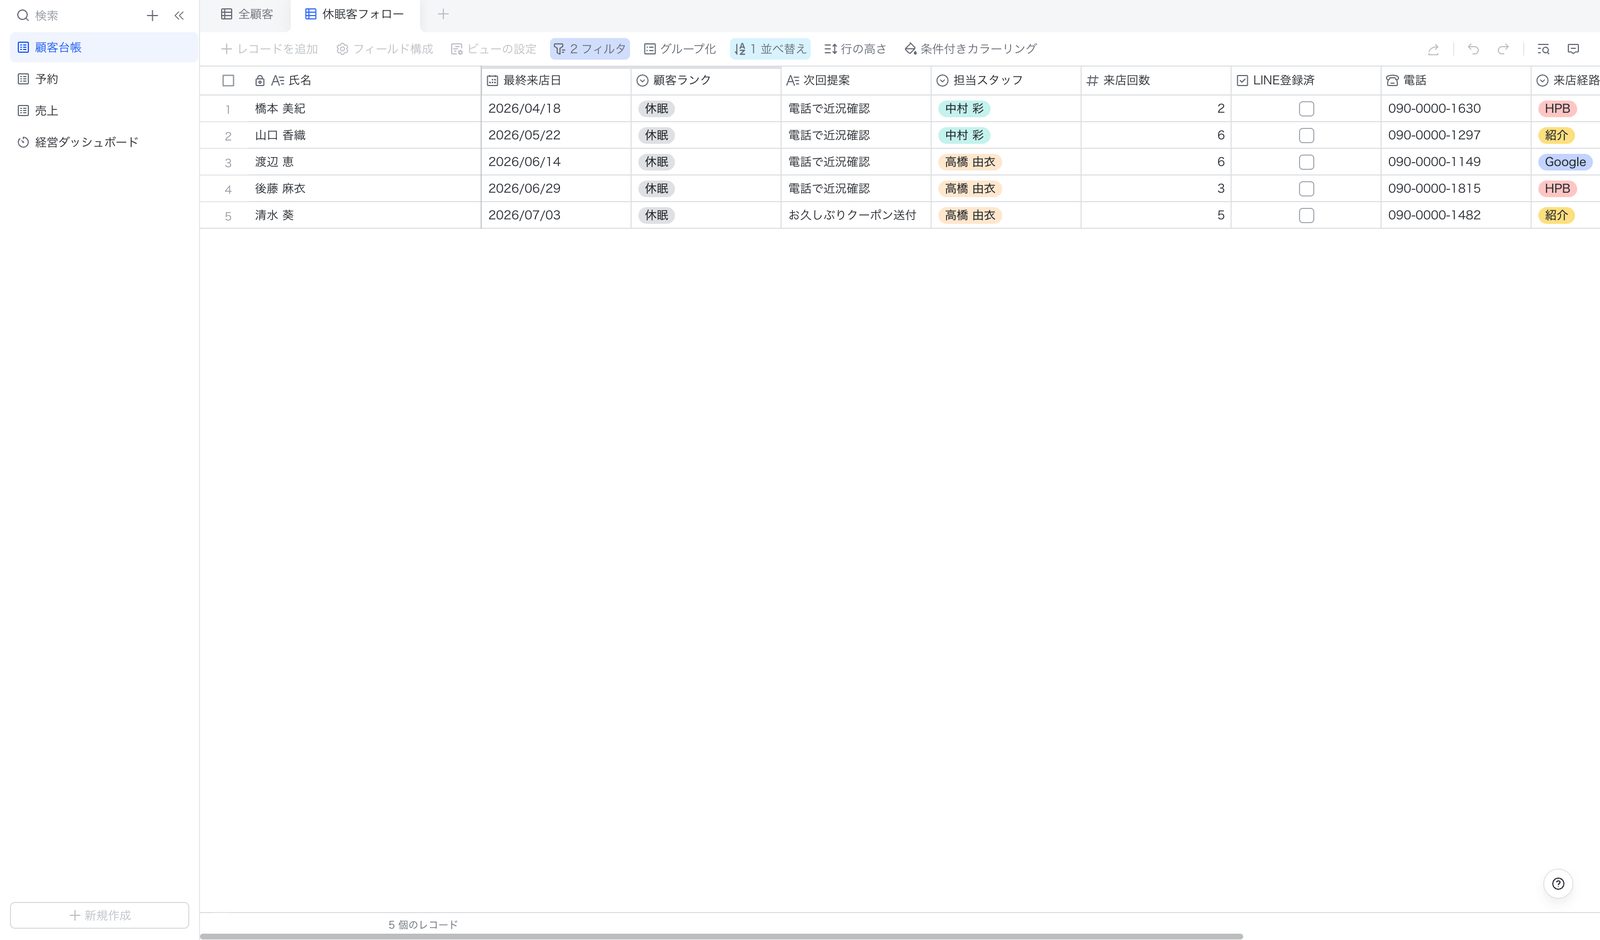Open the comments icon in toolbar
1600x940 pixels.
[x=1573, y=49]
